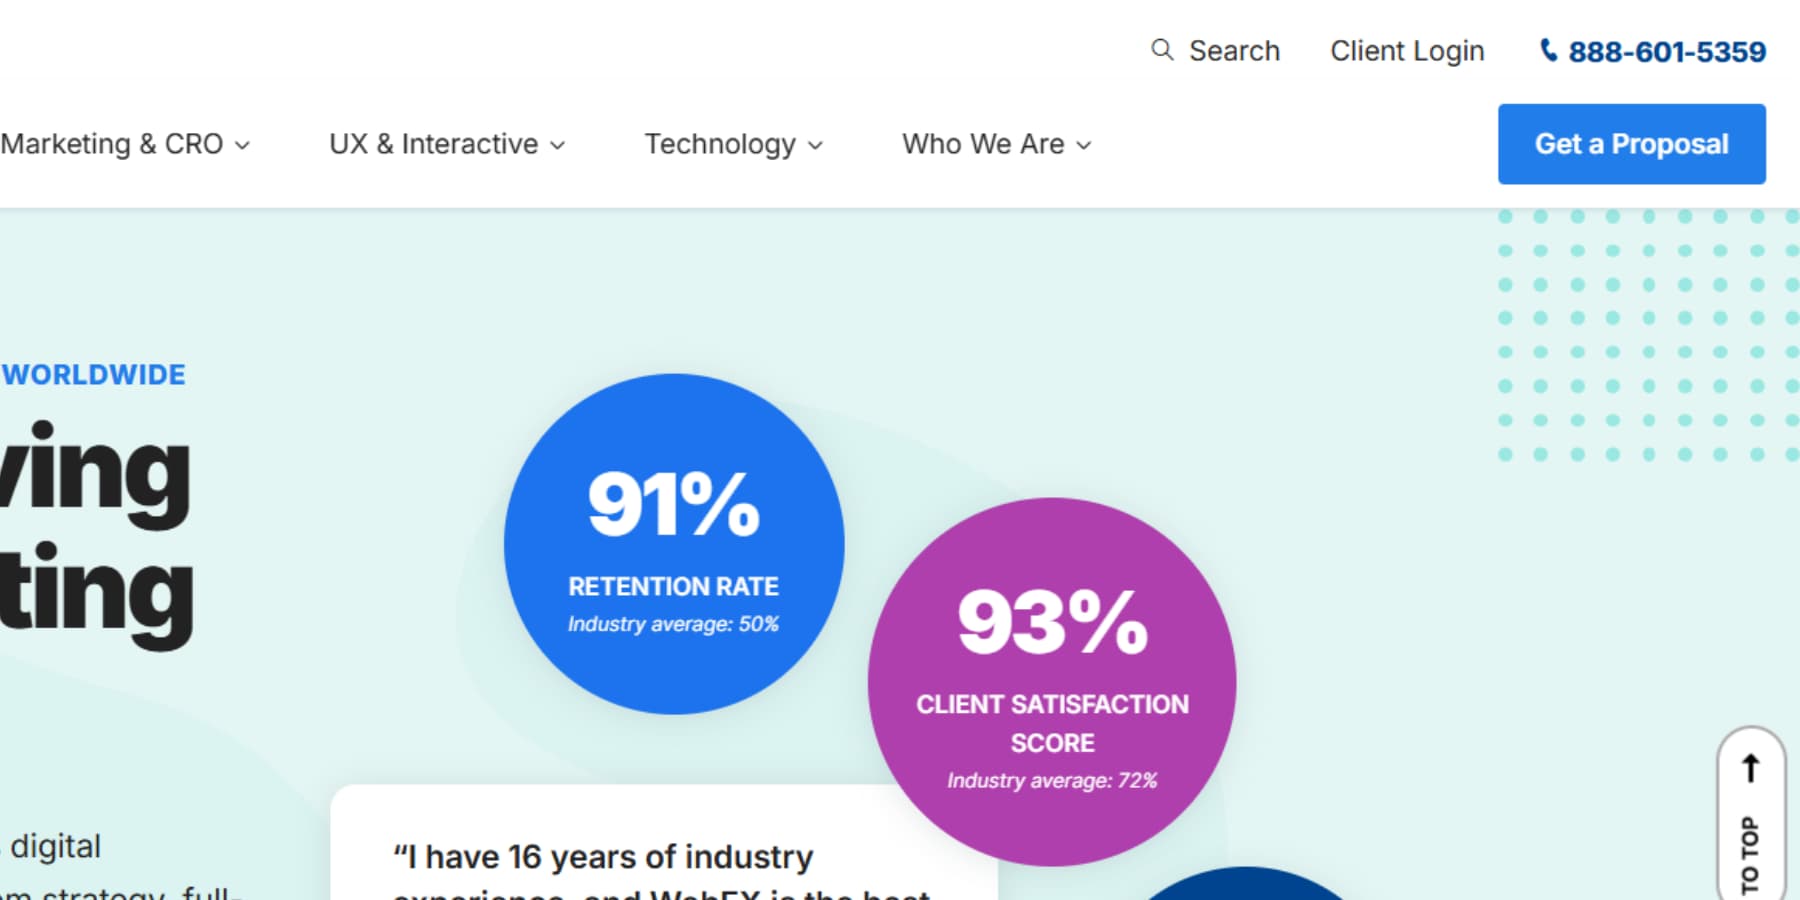Image resolution: width=1800 pixels, height=900 pixels.
Task: Expand the Who We Are chevron
Action: click(1084, 146)
